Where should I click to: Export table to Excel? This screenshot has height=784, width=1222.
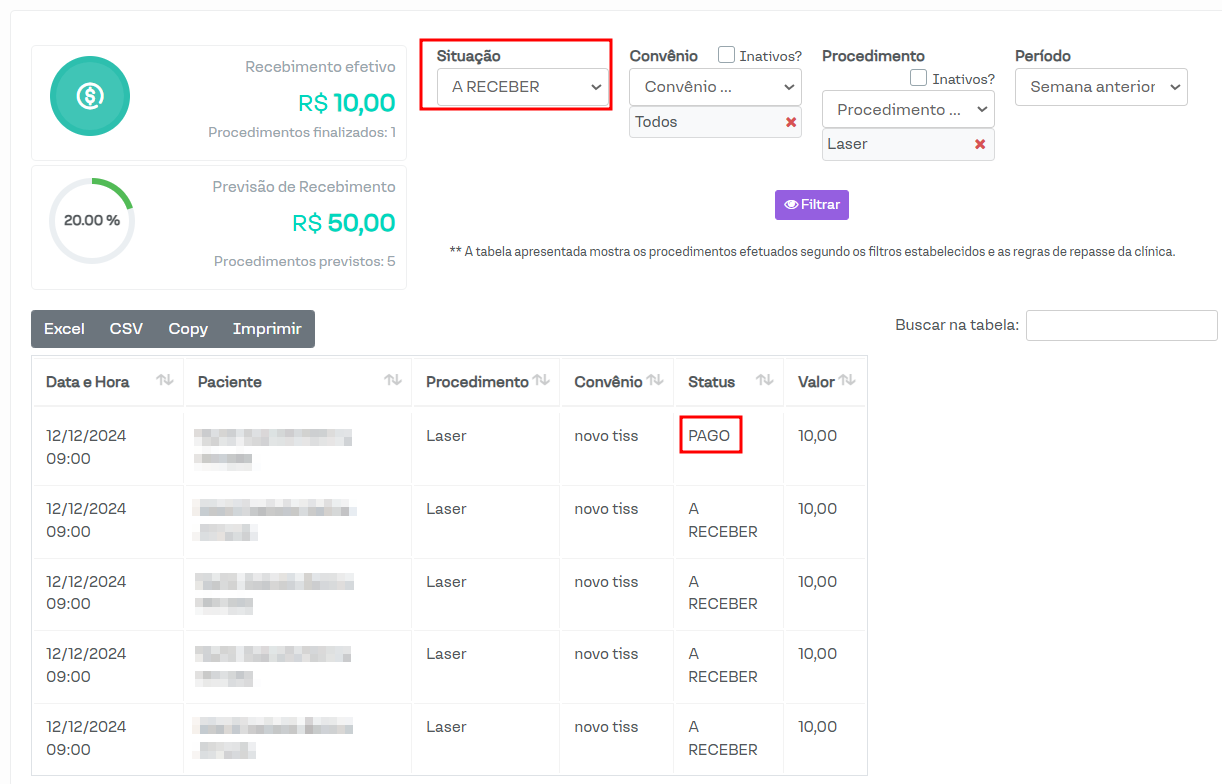click(64, 329)
